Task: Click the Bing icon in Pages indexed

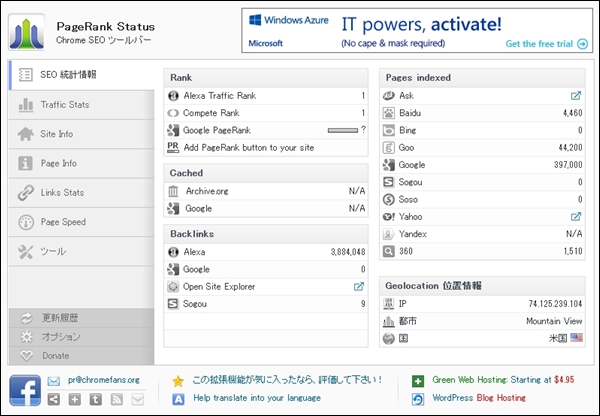Action: pos(388,131)
